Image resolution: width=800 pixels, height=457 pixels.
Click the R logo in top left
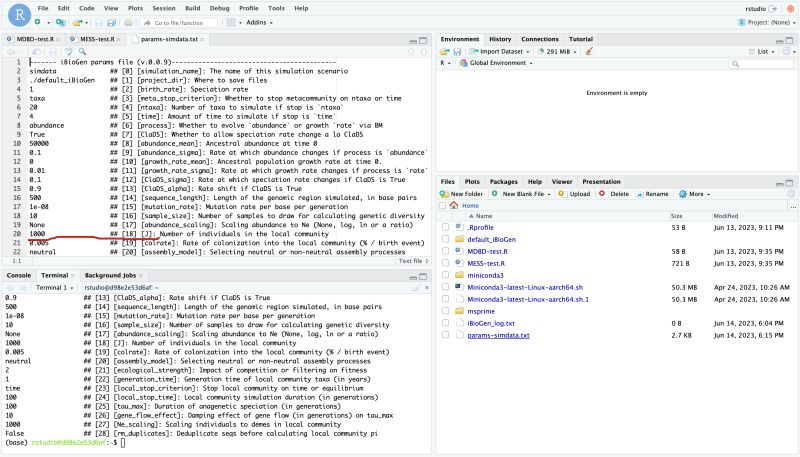[x=19, y=15]
